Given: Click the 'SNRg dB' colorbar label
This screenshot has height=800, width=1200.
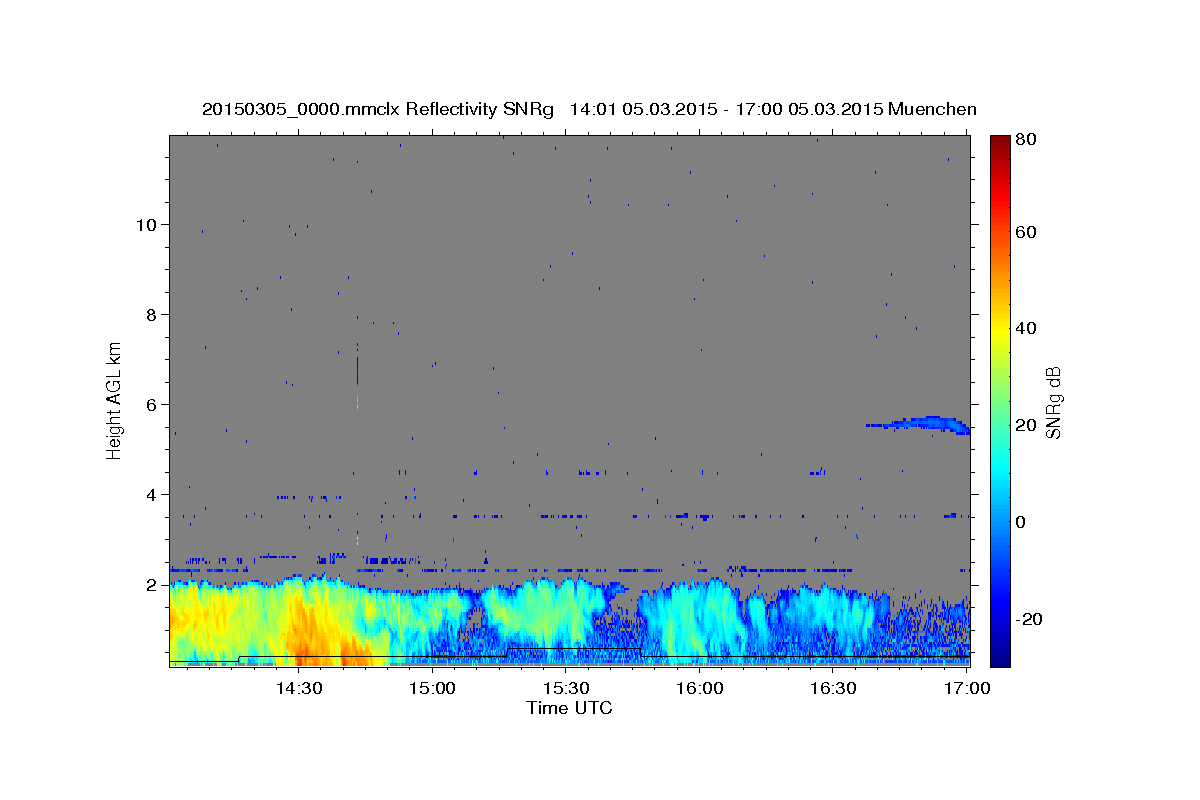Looking at the screenshot, I should coord(1053,403).
